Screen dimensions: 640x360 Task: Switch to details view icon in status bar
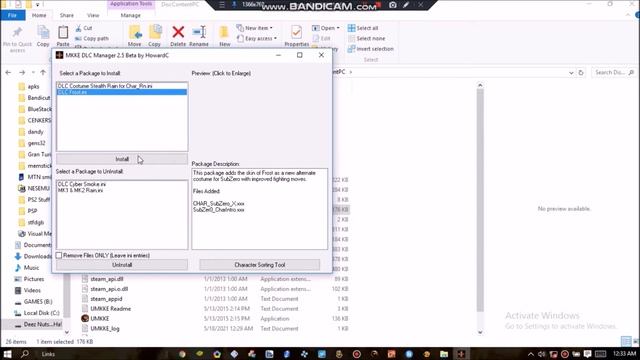click(x=626, y=341)
